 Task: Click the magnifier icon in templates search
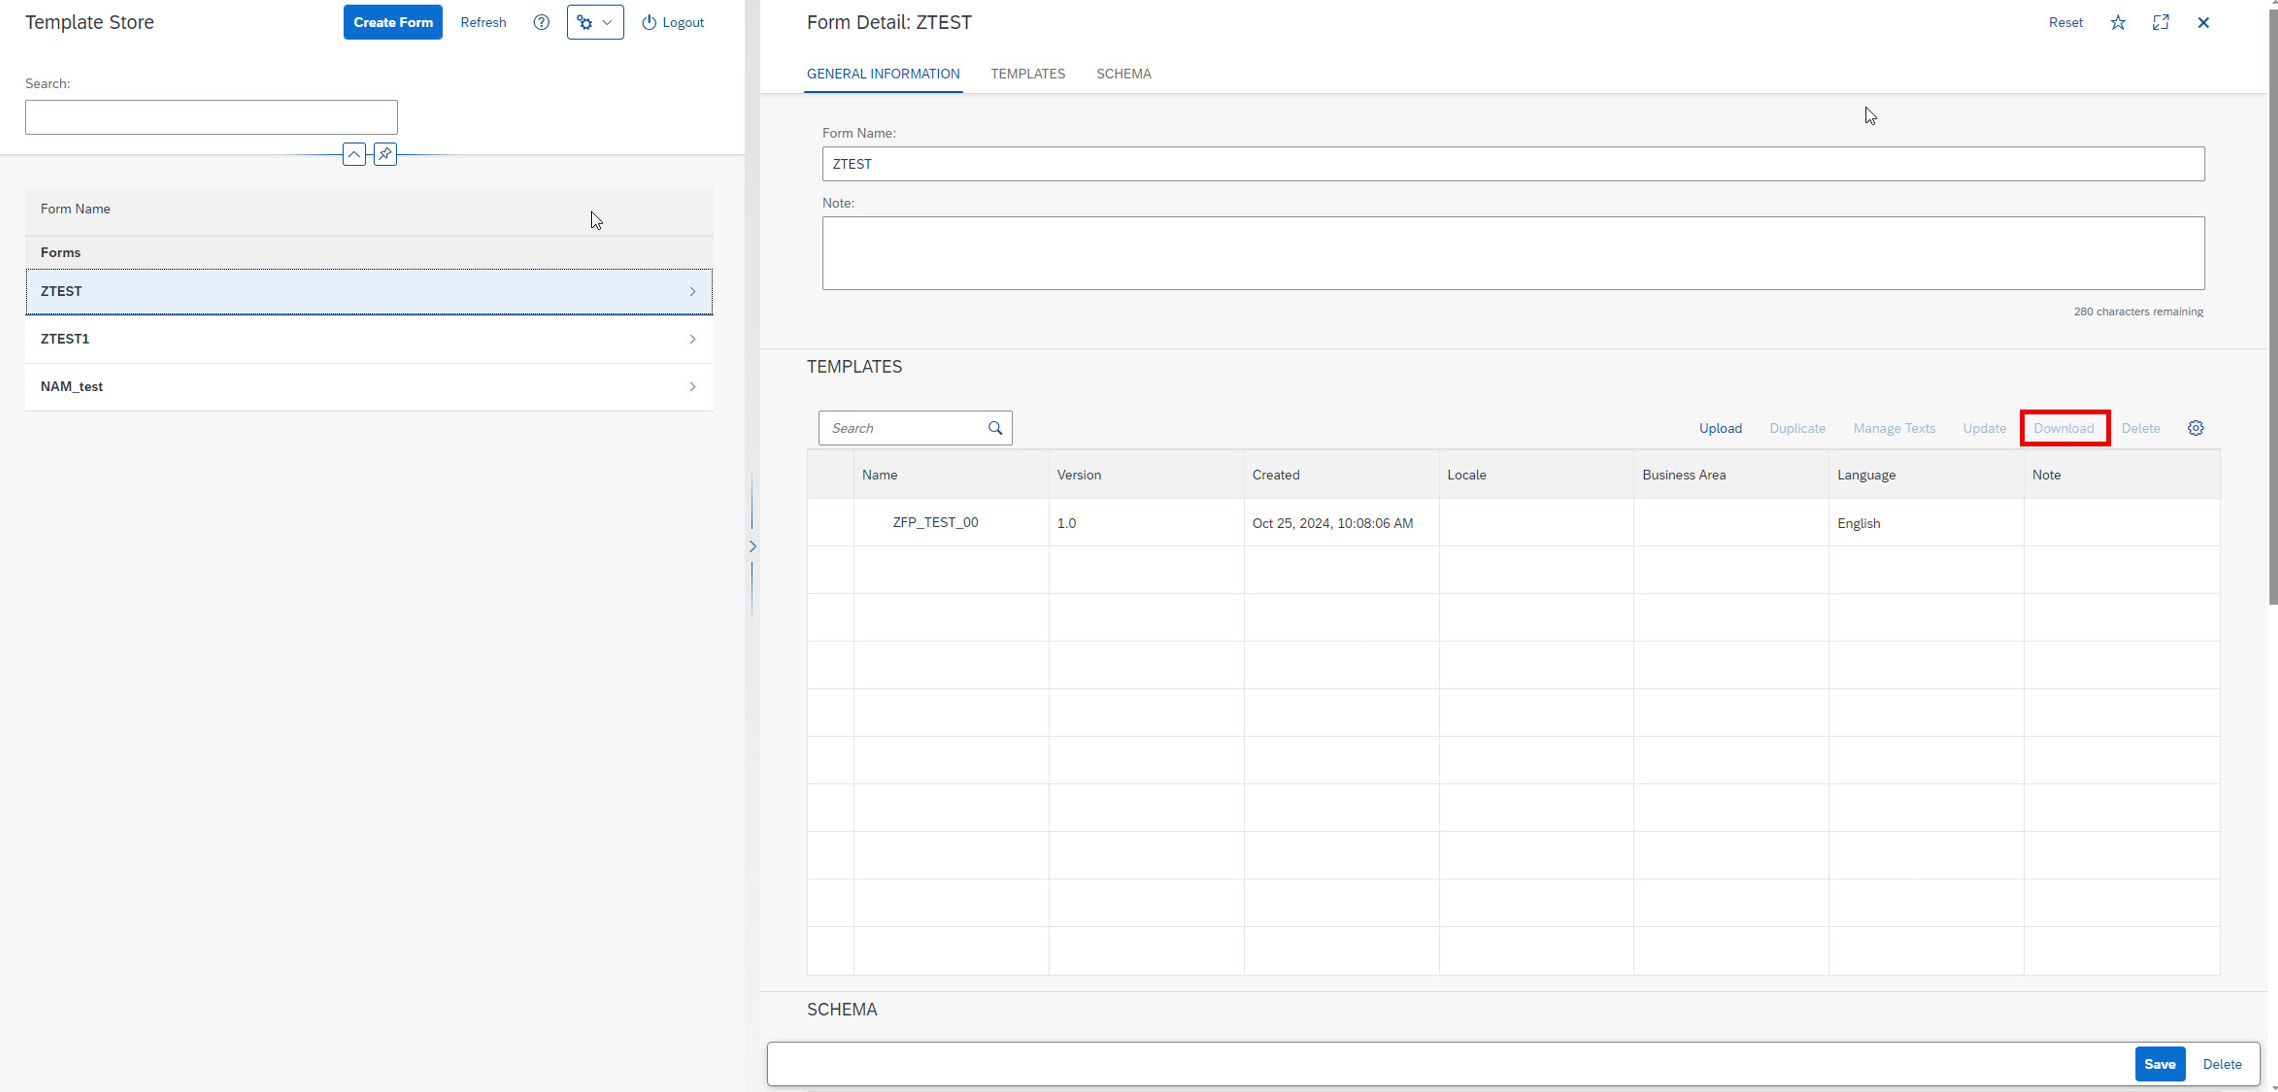995,428
